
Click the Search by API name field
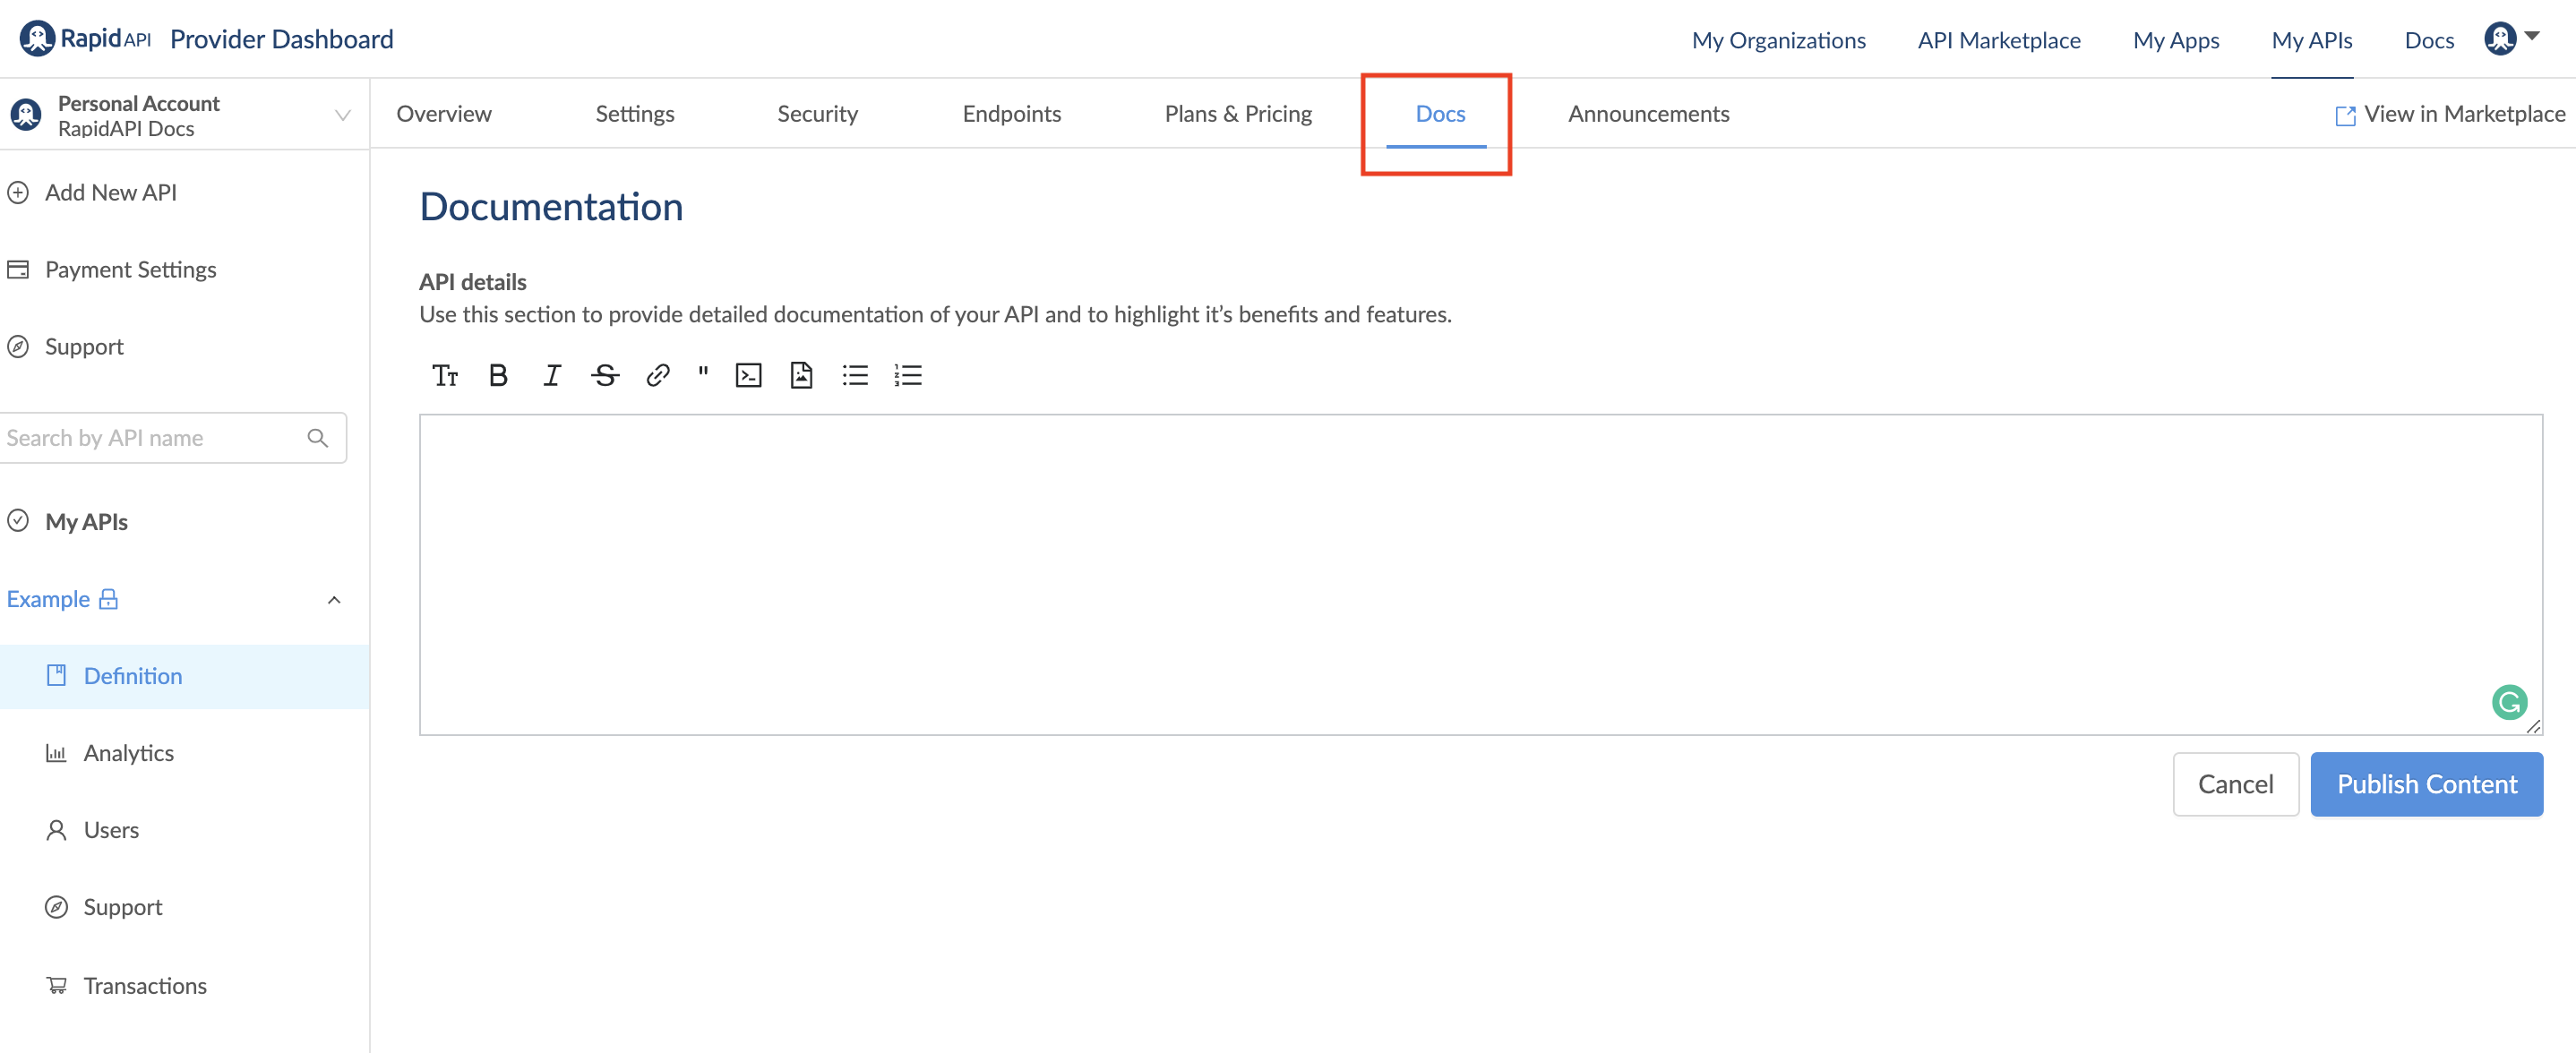pyautogui.click(x=155, y=438)
